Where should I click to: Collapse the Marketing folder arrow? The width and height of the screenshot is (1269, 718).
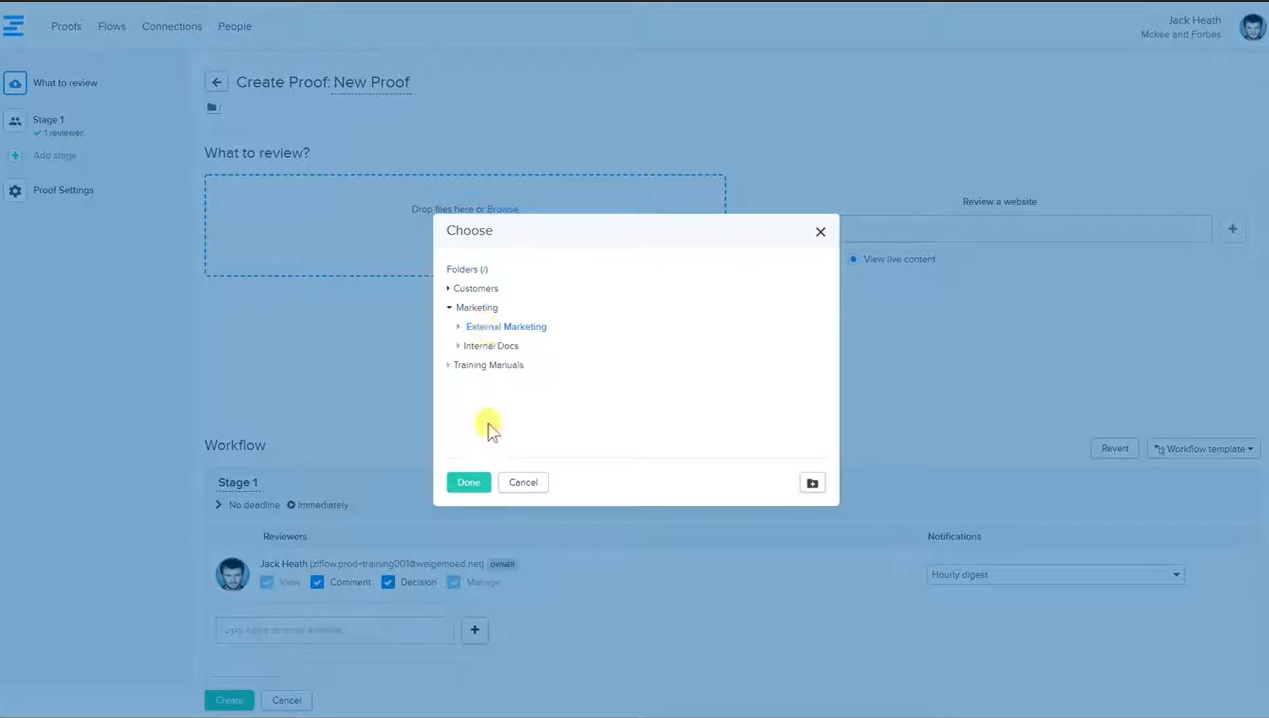449,307
